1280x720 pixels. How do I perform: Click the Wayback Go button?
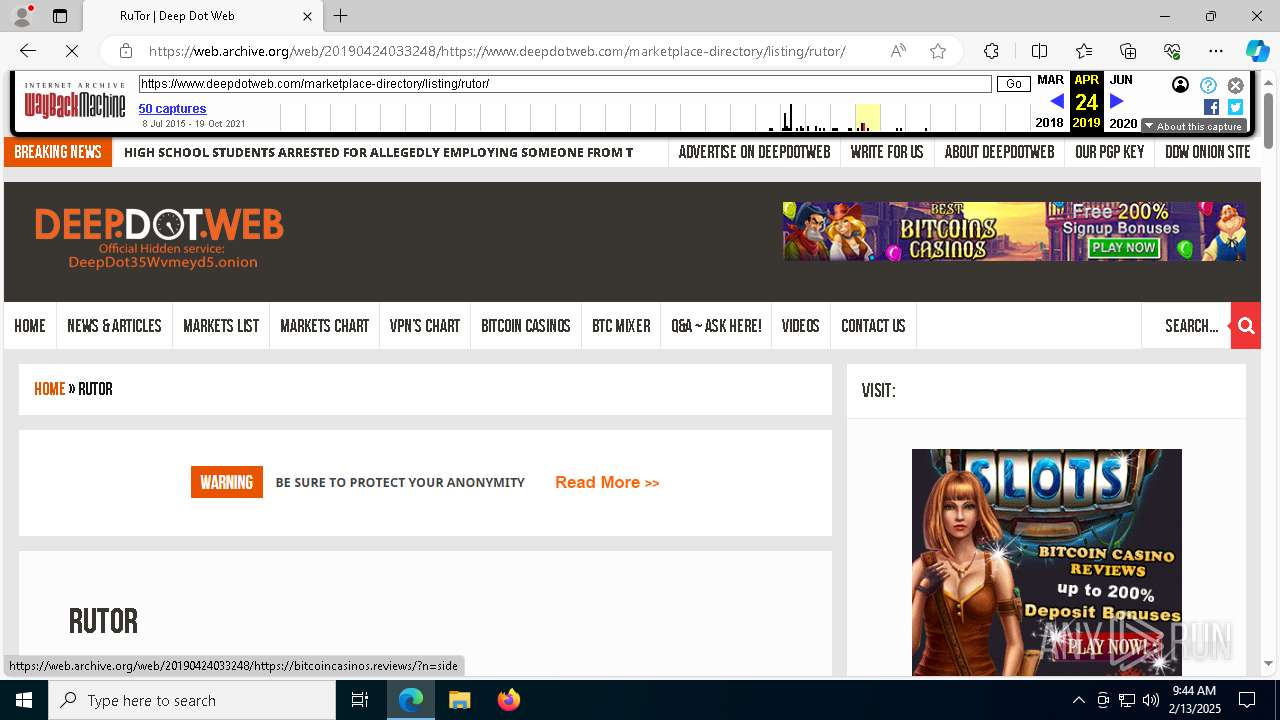click(1014, 84)
